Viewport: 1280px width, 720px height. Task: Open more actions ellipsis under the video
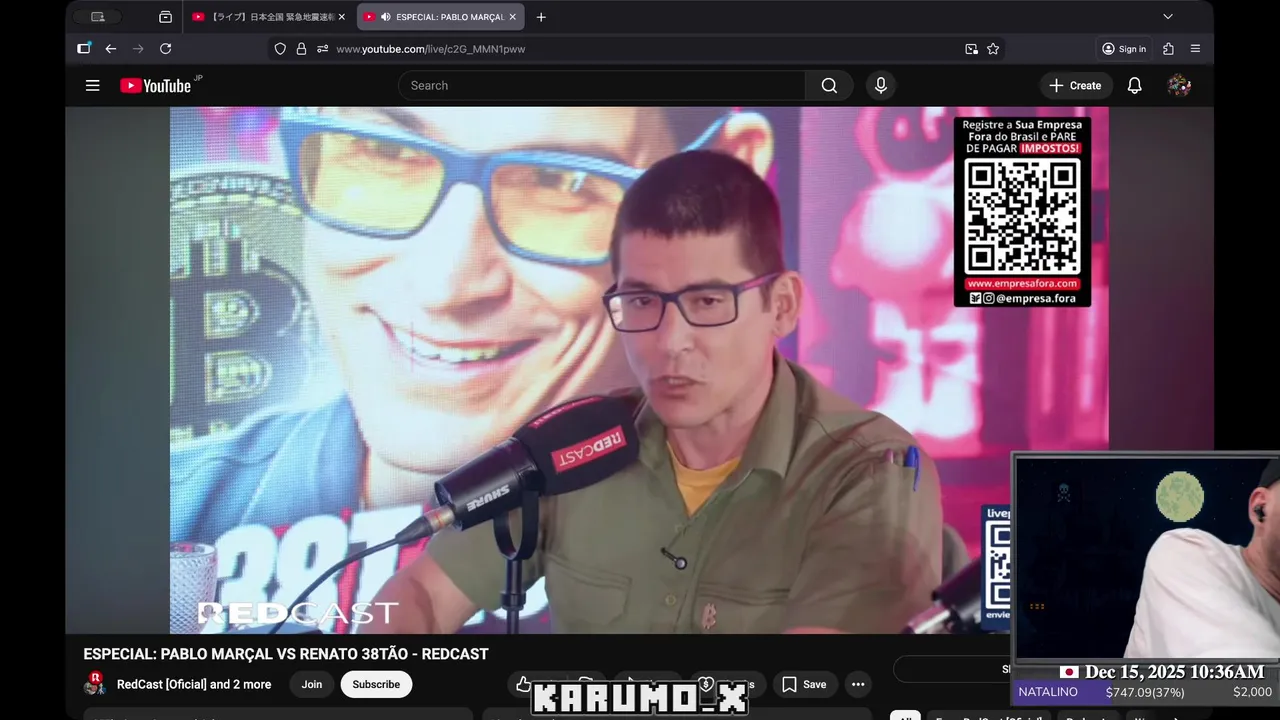point(857,684)
